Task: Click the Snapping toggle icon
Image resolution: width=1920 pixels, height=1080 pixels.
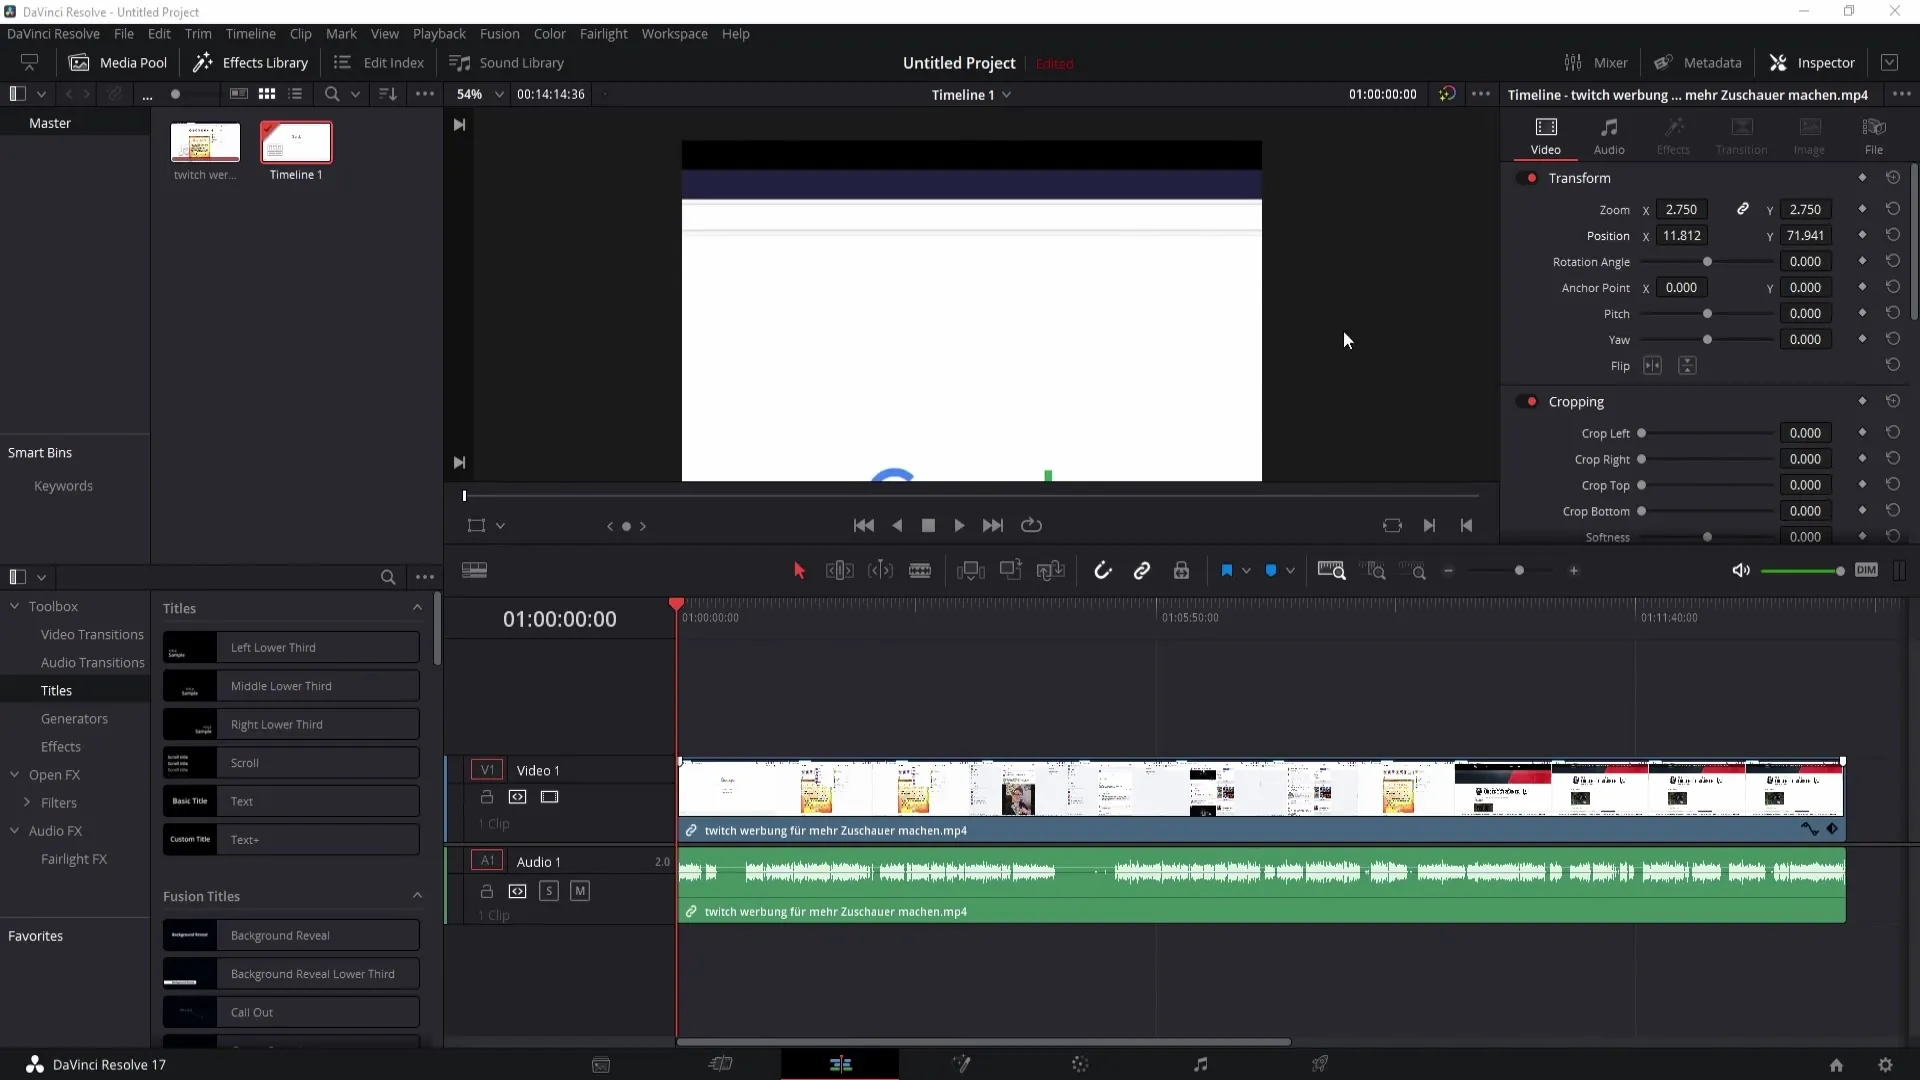Action: (1102, 570)
